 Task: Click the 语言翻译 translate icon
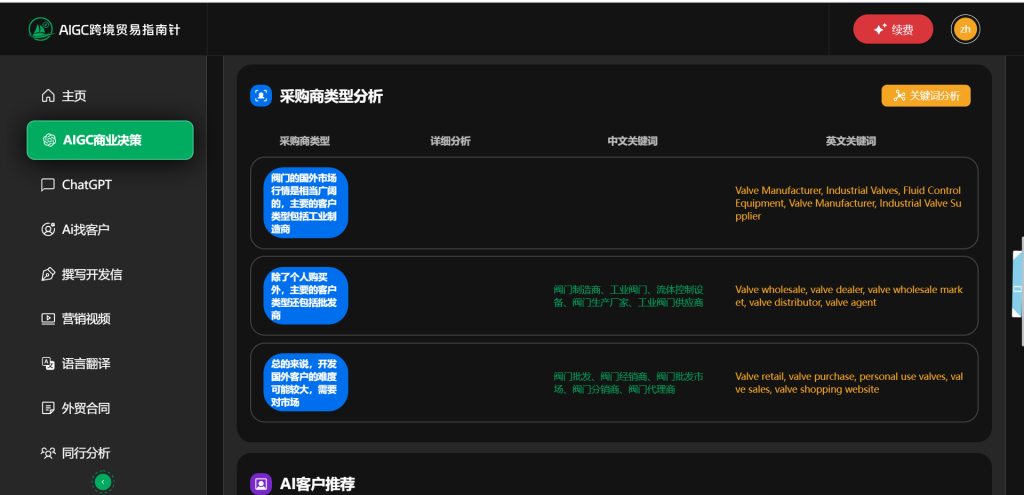(x=48, y=363)
